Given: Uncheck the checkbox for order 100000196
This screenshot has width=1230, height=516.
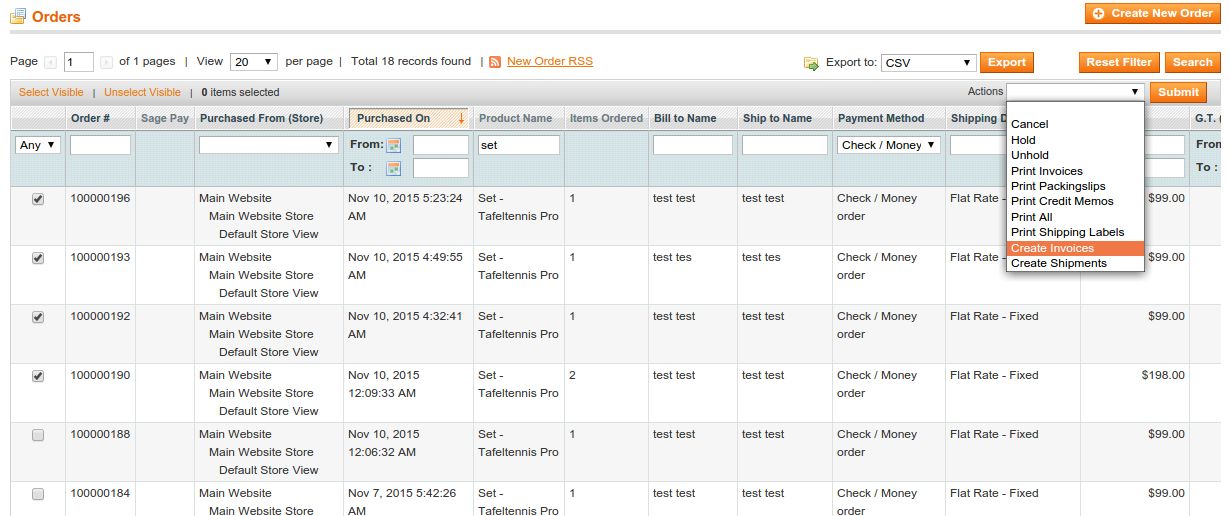Looking at the screenshot, I should (38, 199).
